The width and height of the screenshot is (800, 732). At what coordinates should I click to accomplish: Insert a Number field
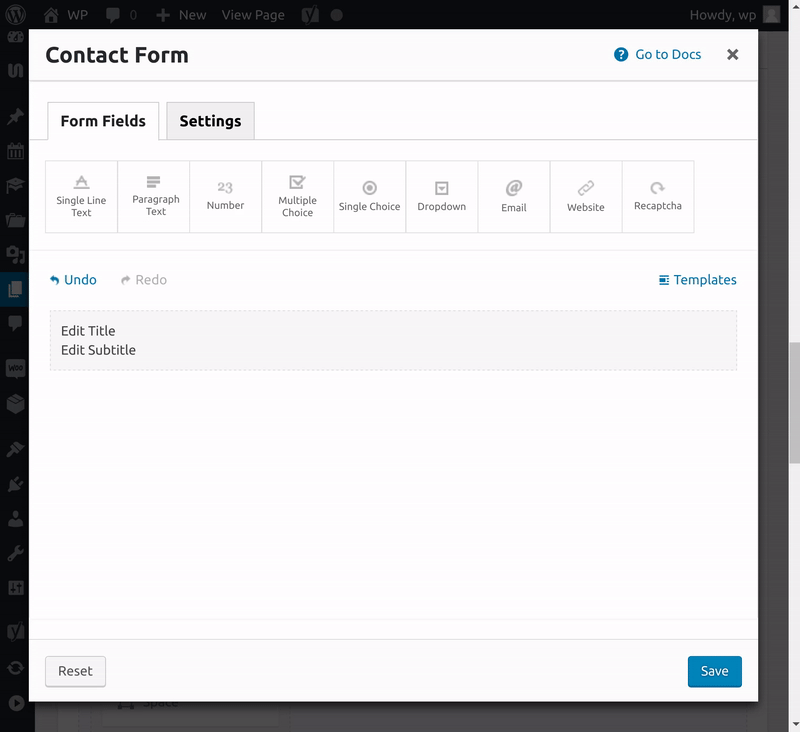tap(226, 197)
